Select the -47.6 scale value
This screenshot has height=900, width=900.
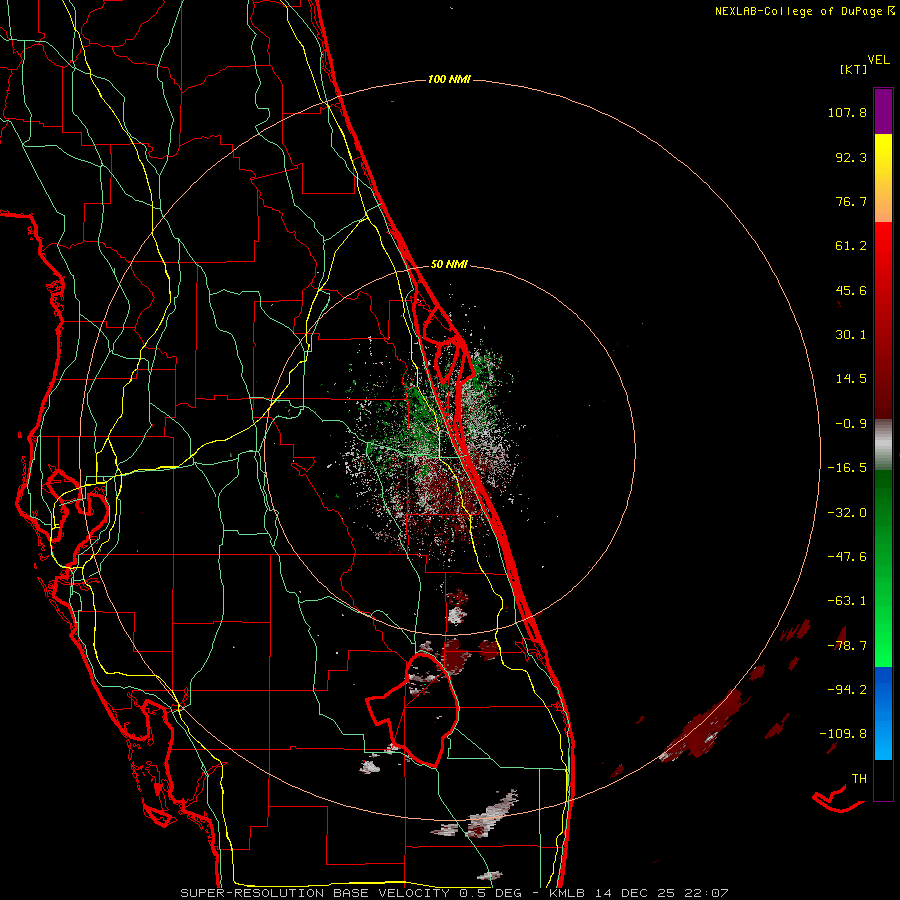point(847,557)
